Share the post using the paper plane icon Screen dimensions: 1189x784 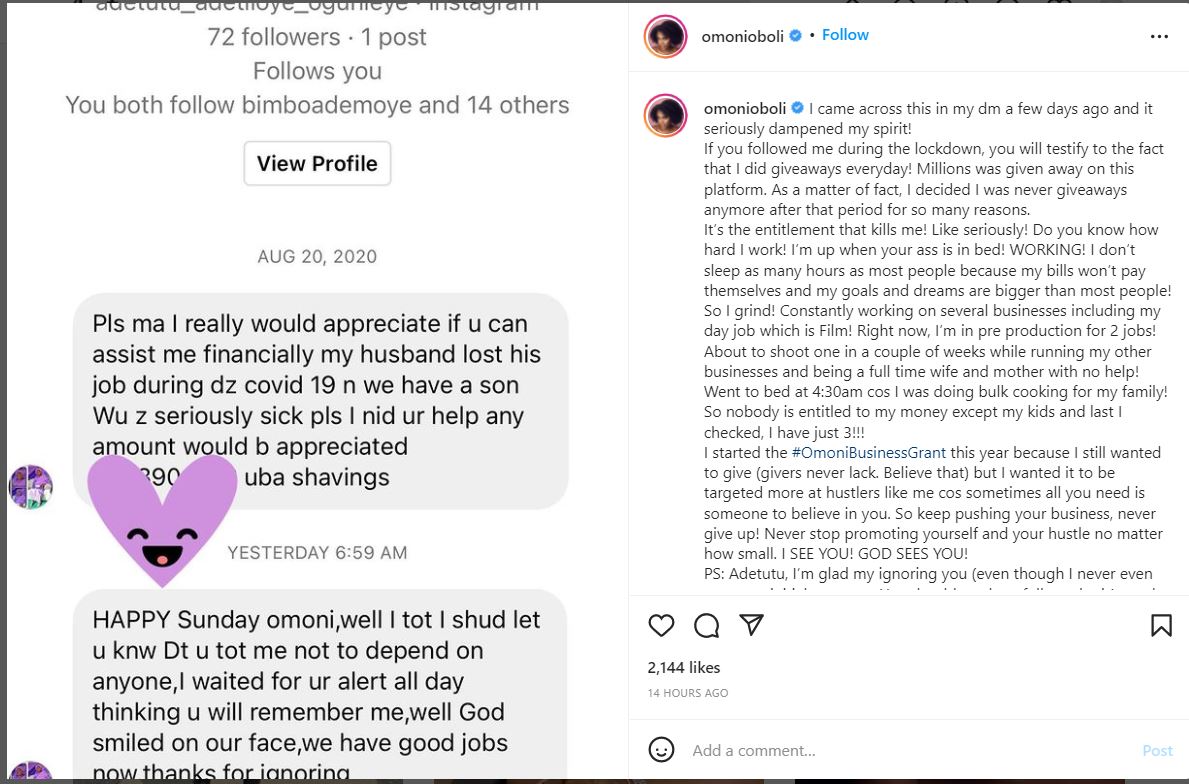[x=752, y=626]
